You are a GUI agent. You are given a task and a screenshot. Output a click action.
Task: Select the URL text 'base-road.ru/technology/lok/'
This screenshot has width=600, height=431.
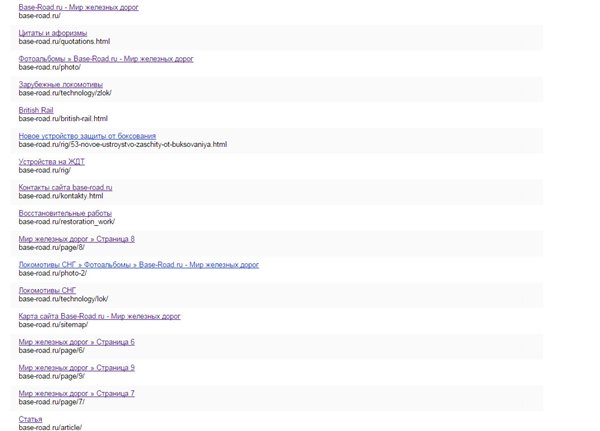(x=64, y=299)
